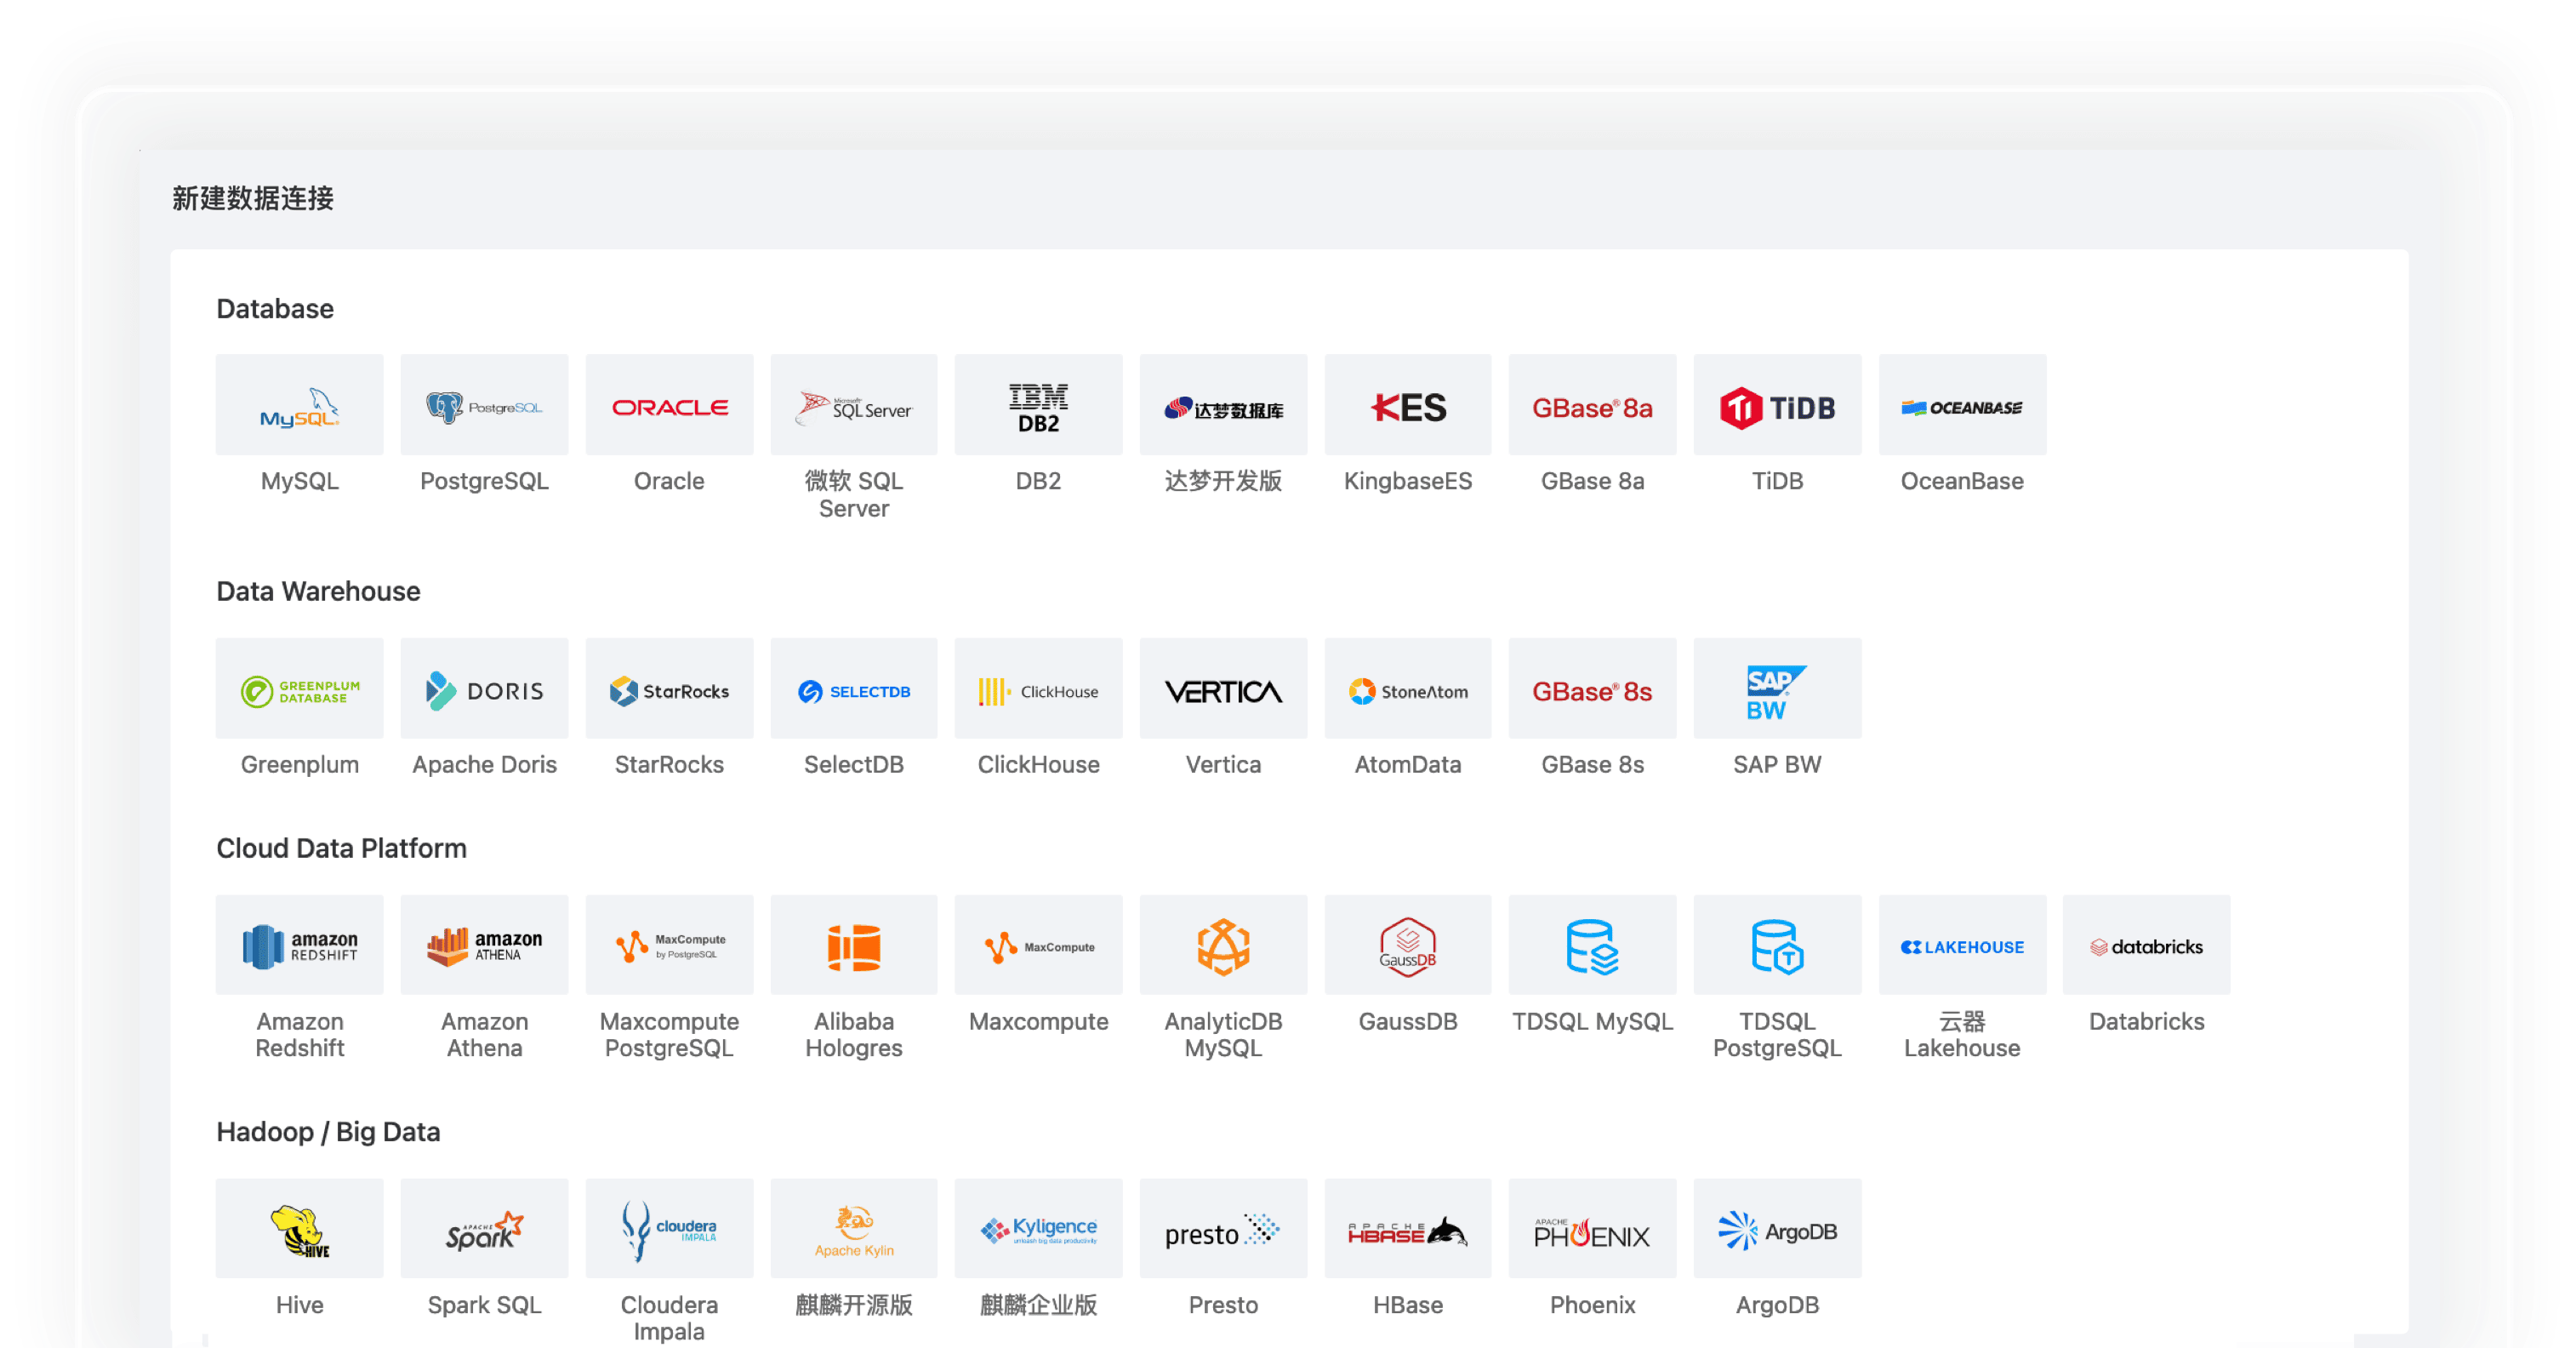Click the 新建数据连接 page title
The width and height of the screenshot is (2576, 1348).
(253, 198)
